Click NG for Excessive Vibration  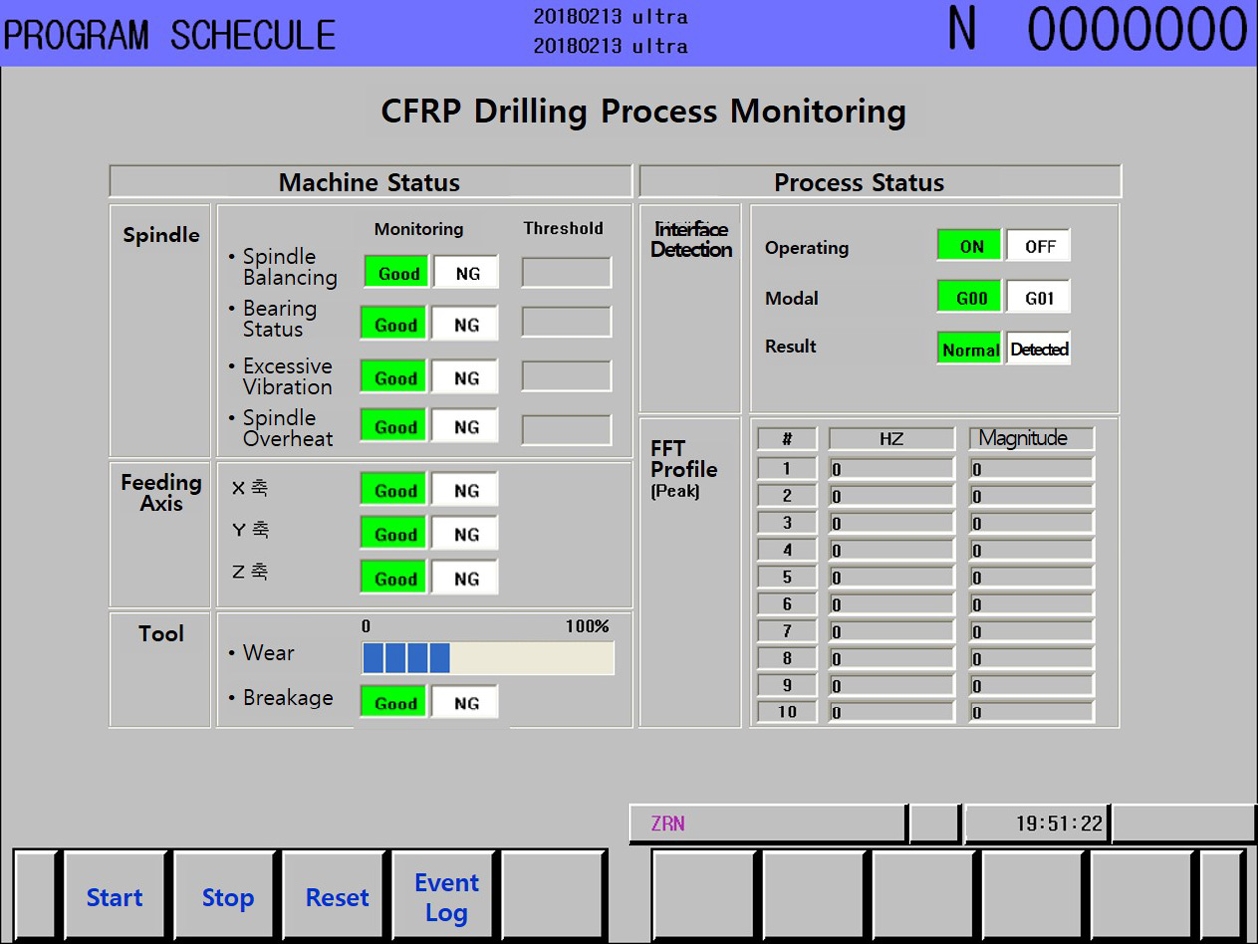click(466, 378)
